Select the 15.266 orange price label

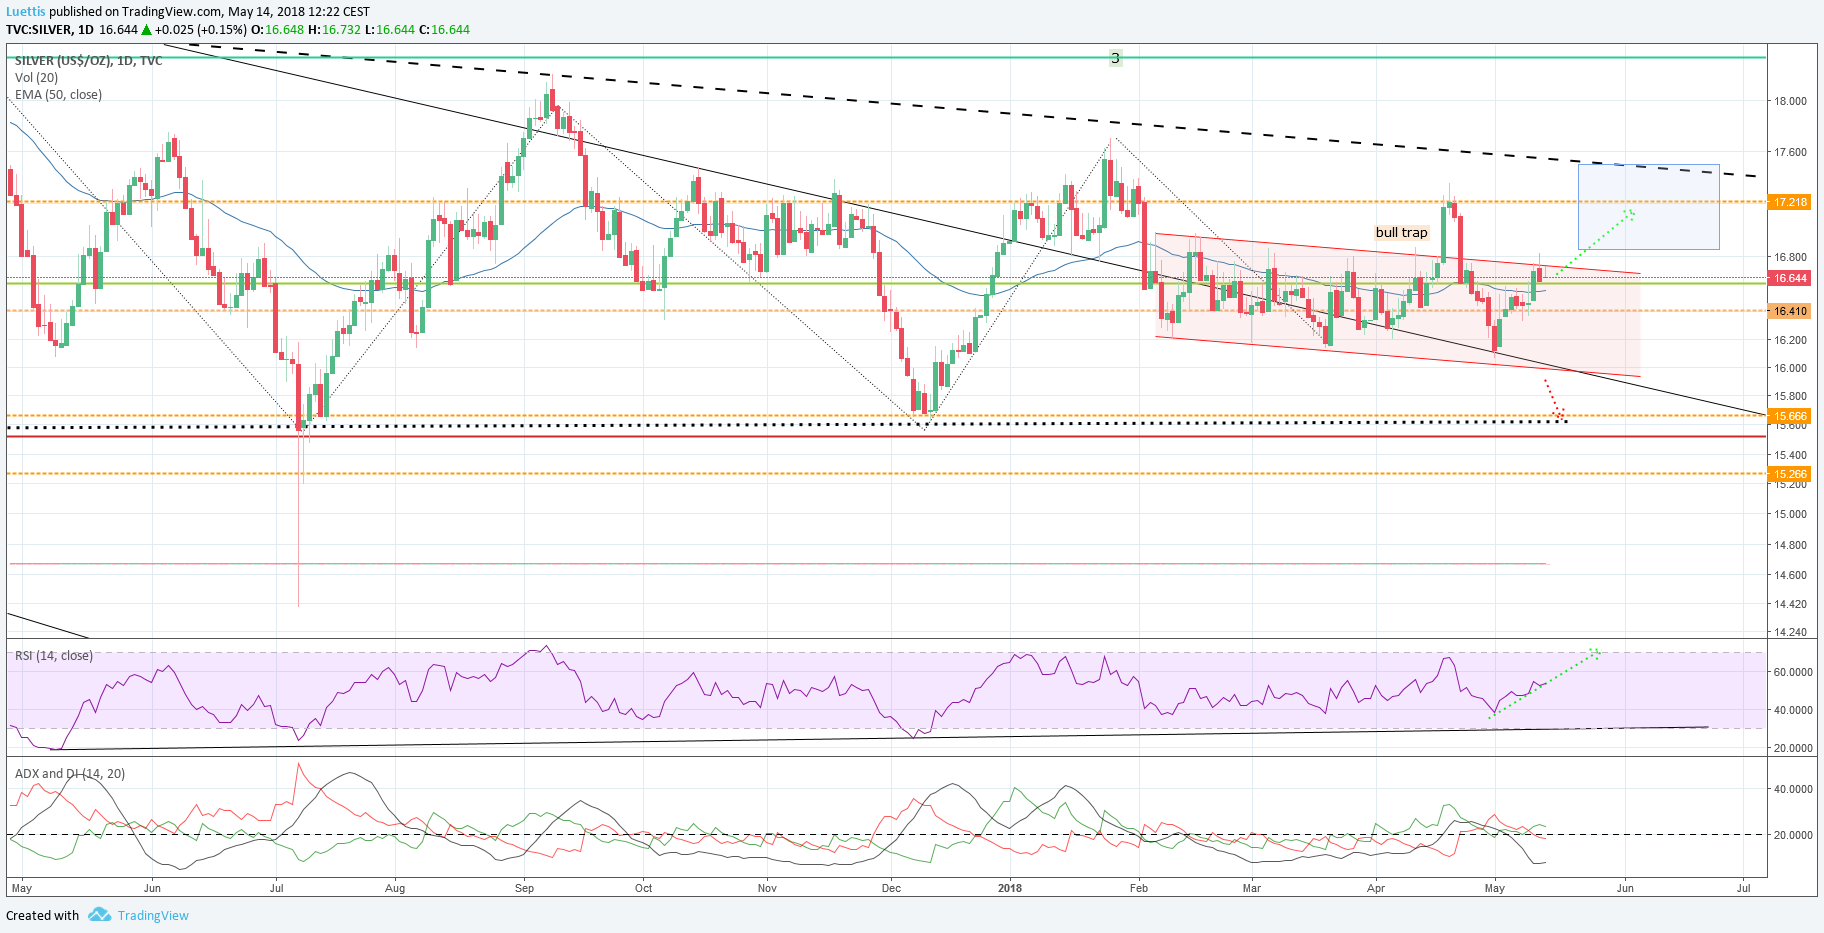1790,474
